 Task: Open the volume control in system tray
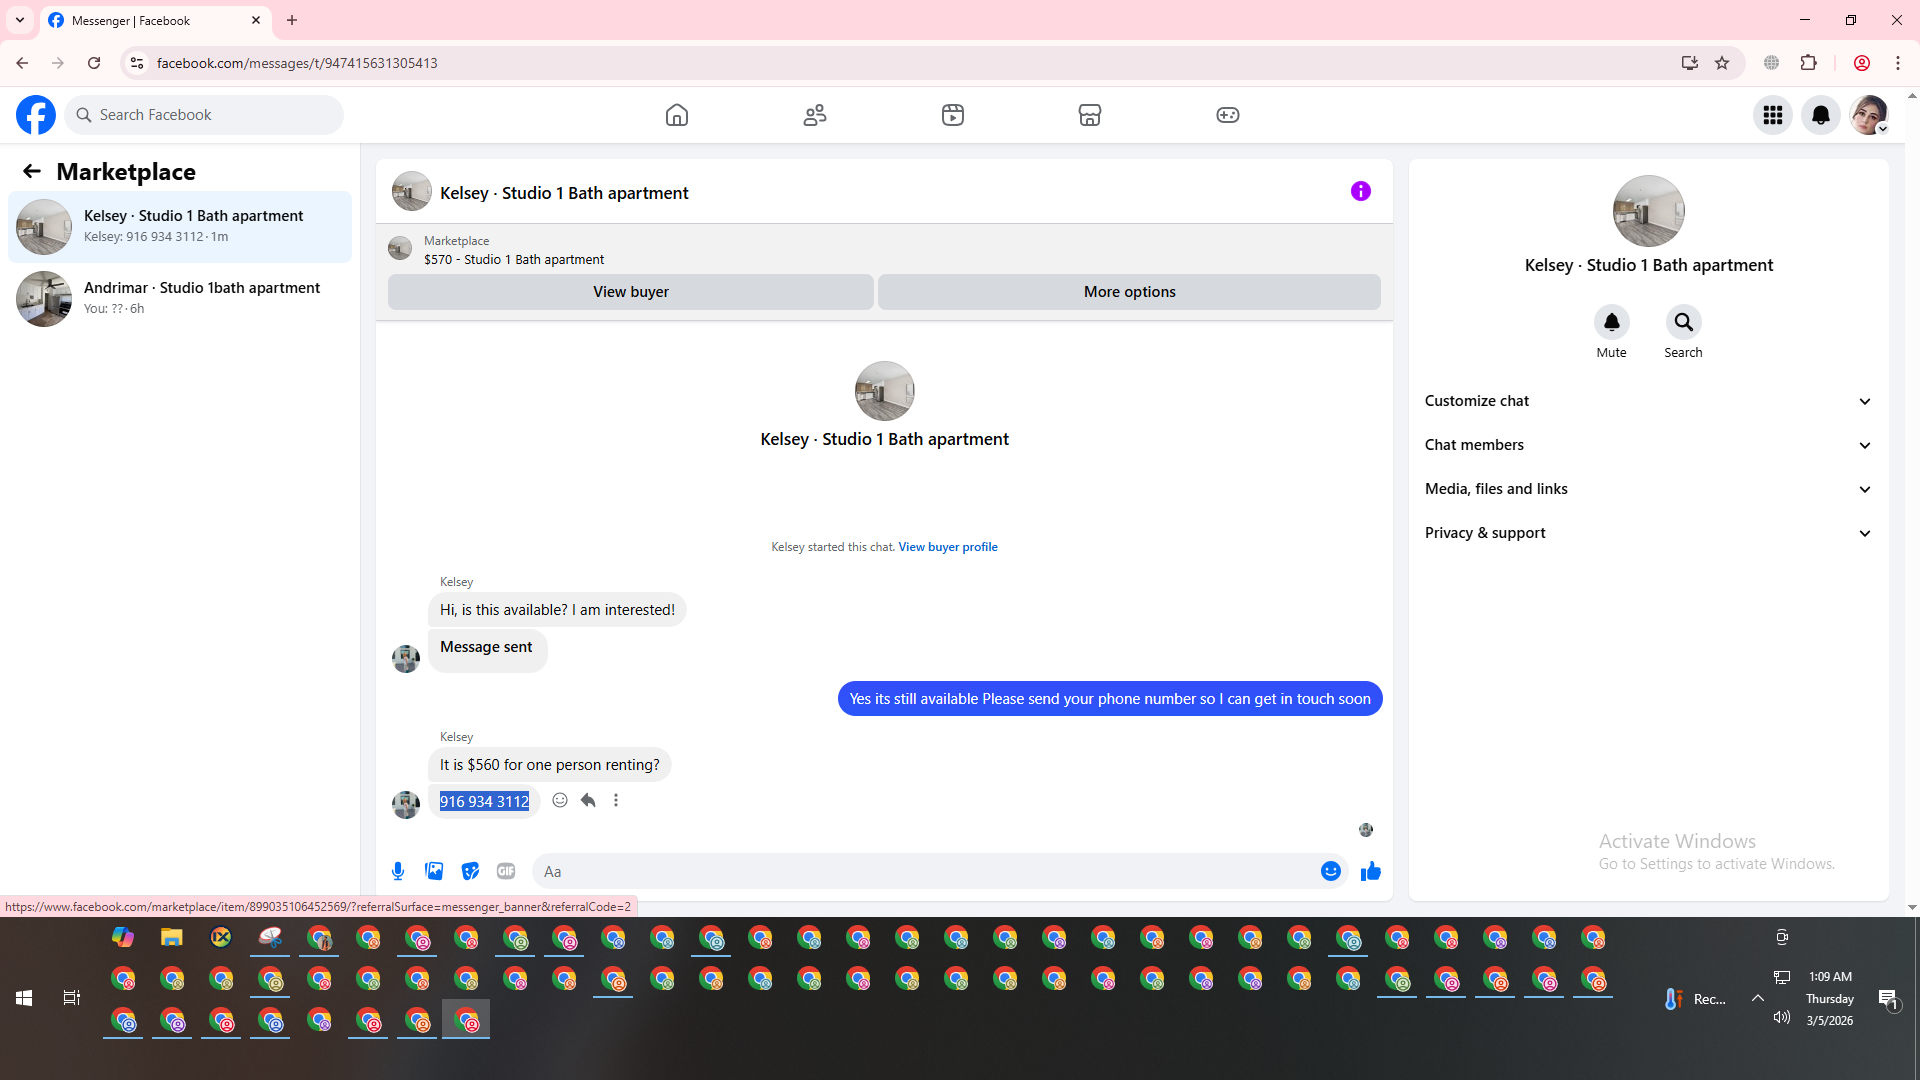(x=1782, y=1017)
